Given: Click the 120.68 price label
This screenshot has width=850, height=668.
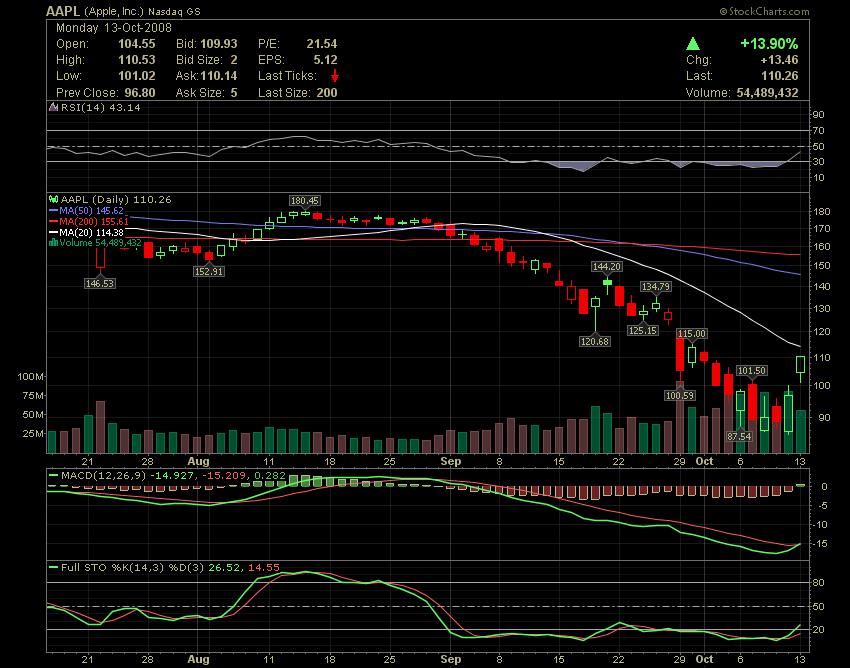Looking at the screenshot, I should tap(595, 341).
